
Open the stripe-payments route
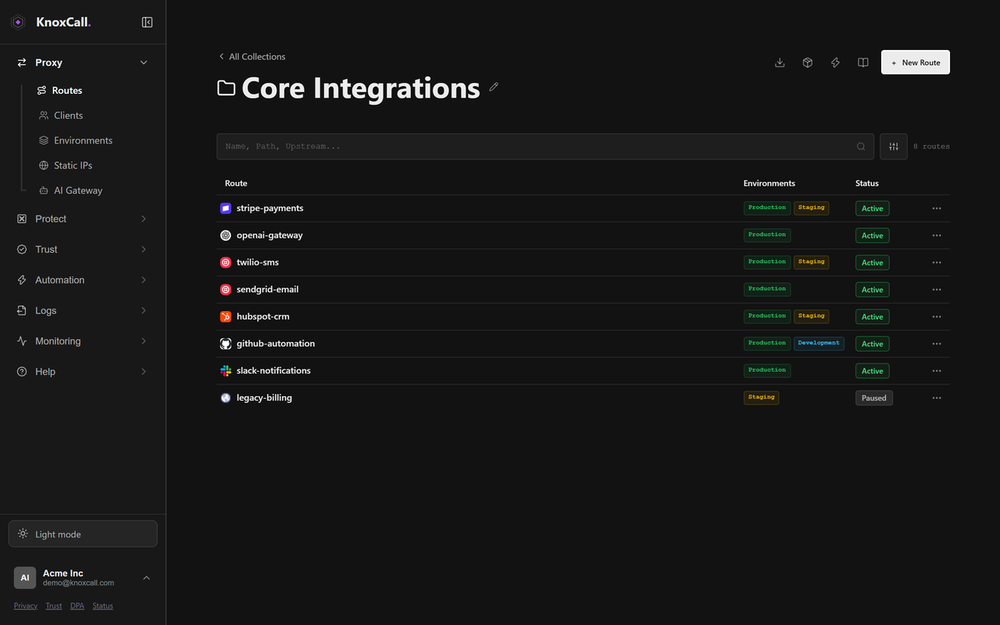tap(270, 209)
